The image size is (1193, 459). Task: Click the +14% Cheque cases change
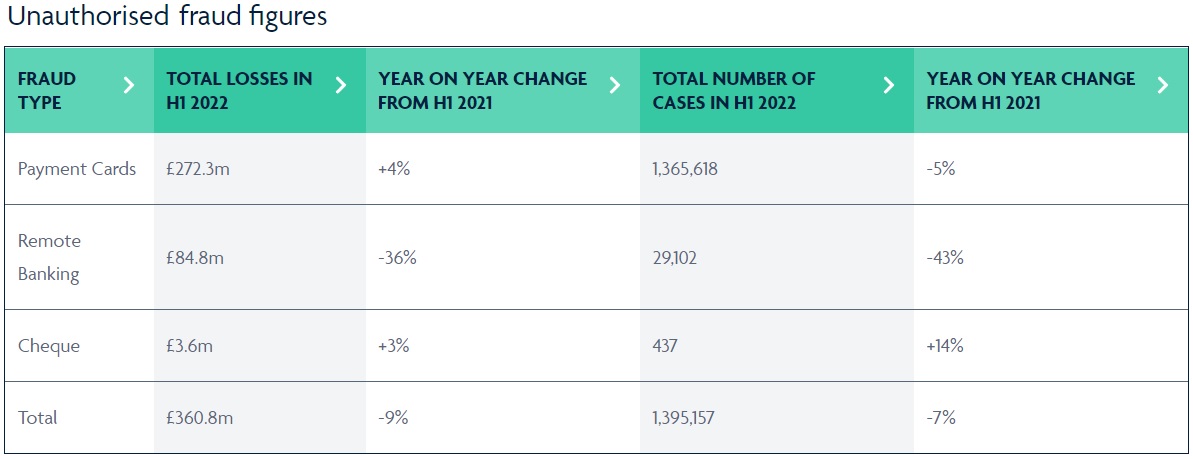(945, 346)
